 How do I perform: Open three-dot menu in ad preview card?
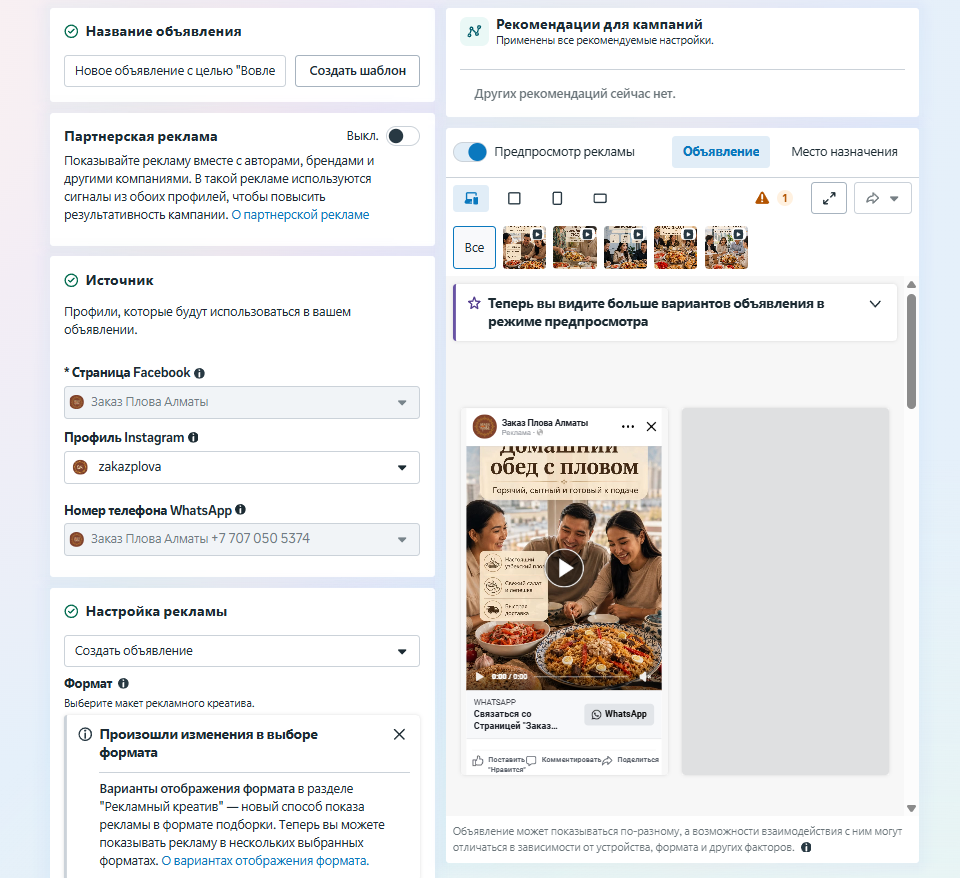[x=628, y=427]
